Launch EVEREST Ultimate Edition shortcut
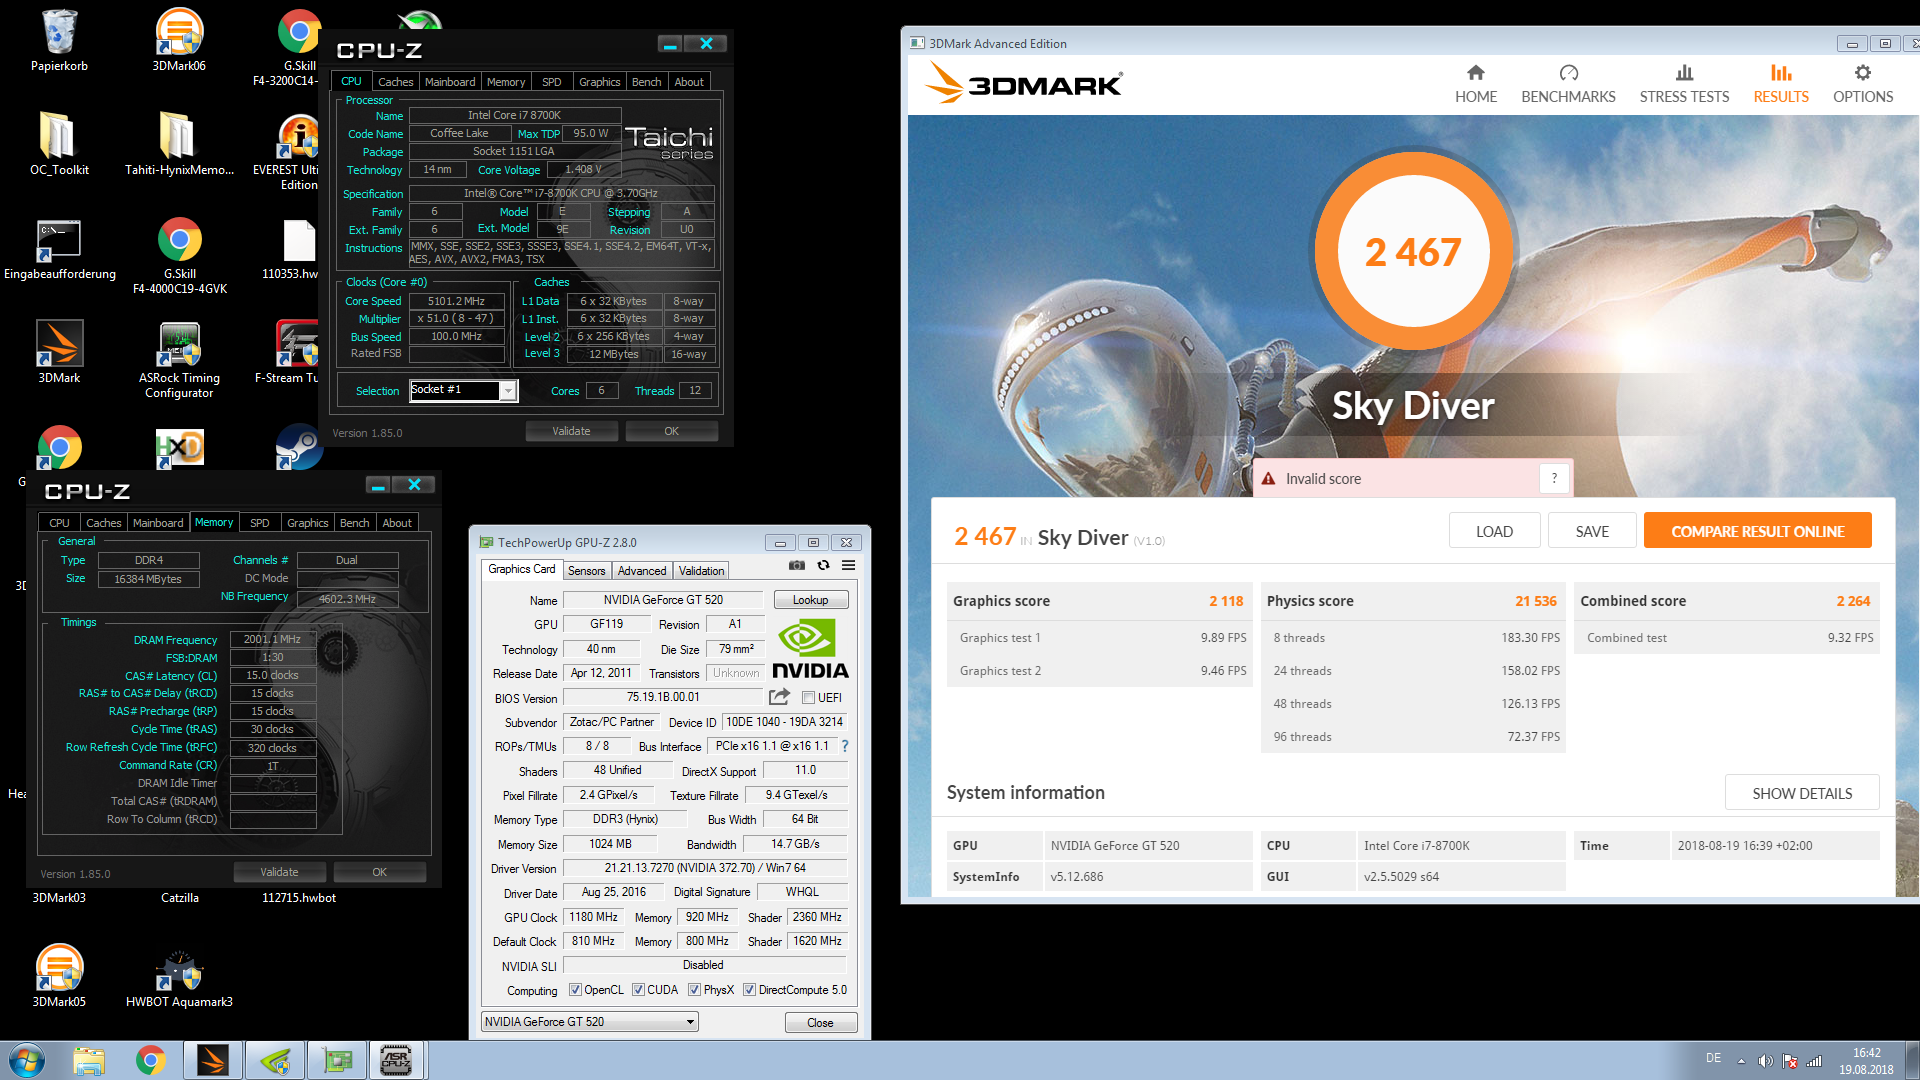 (299, 150)
